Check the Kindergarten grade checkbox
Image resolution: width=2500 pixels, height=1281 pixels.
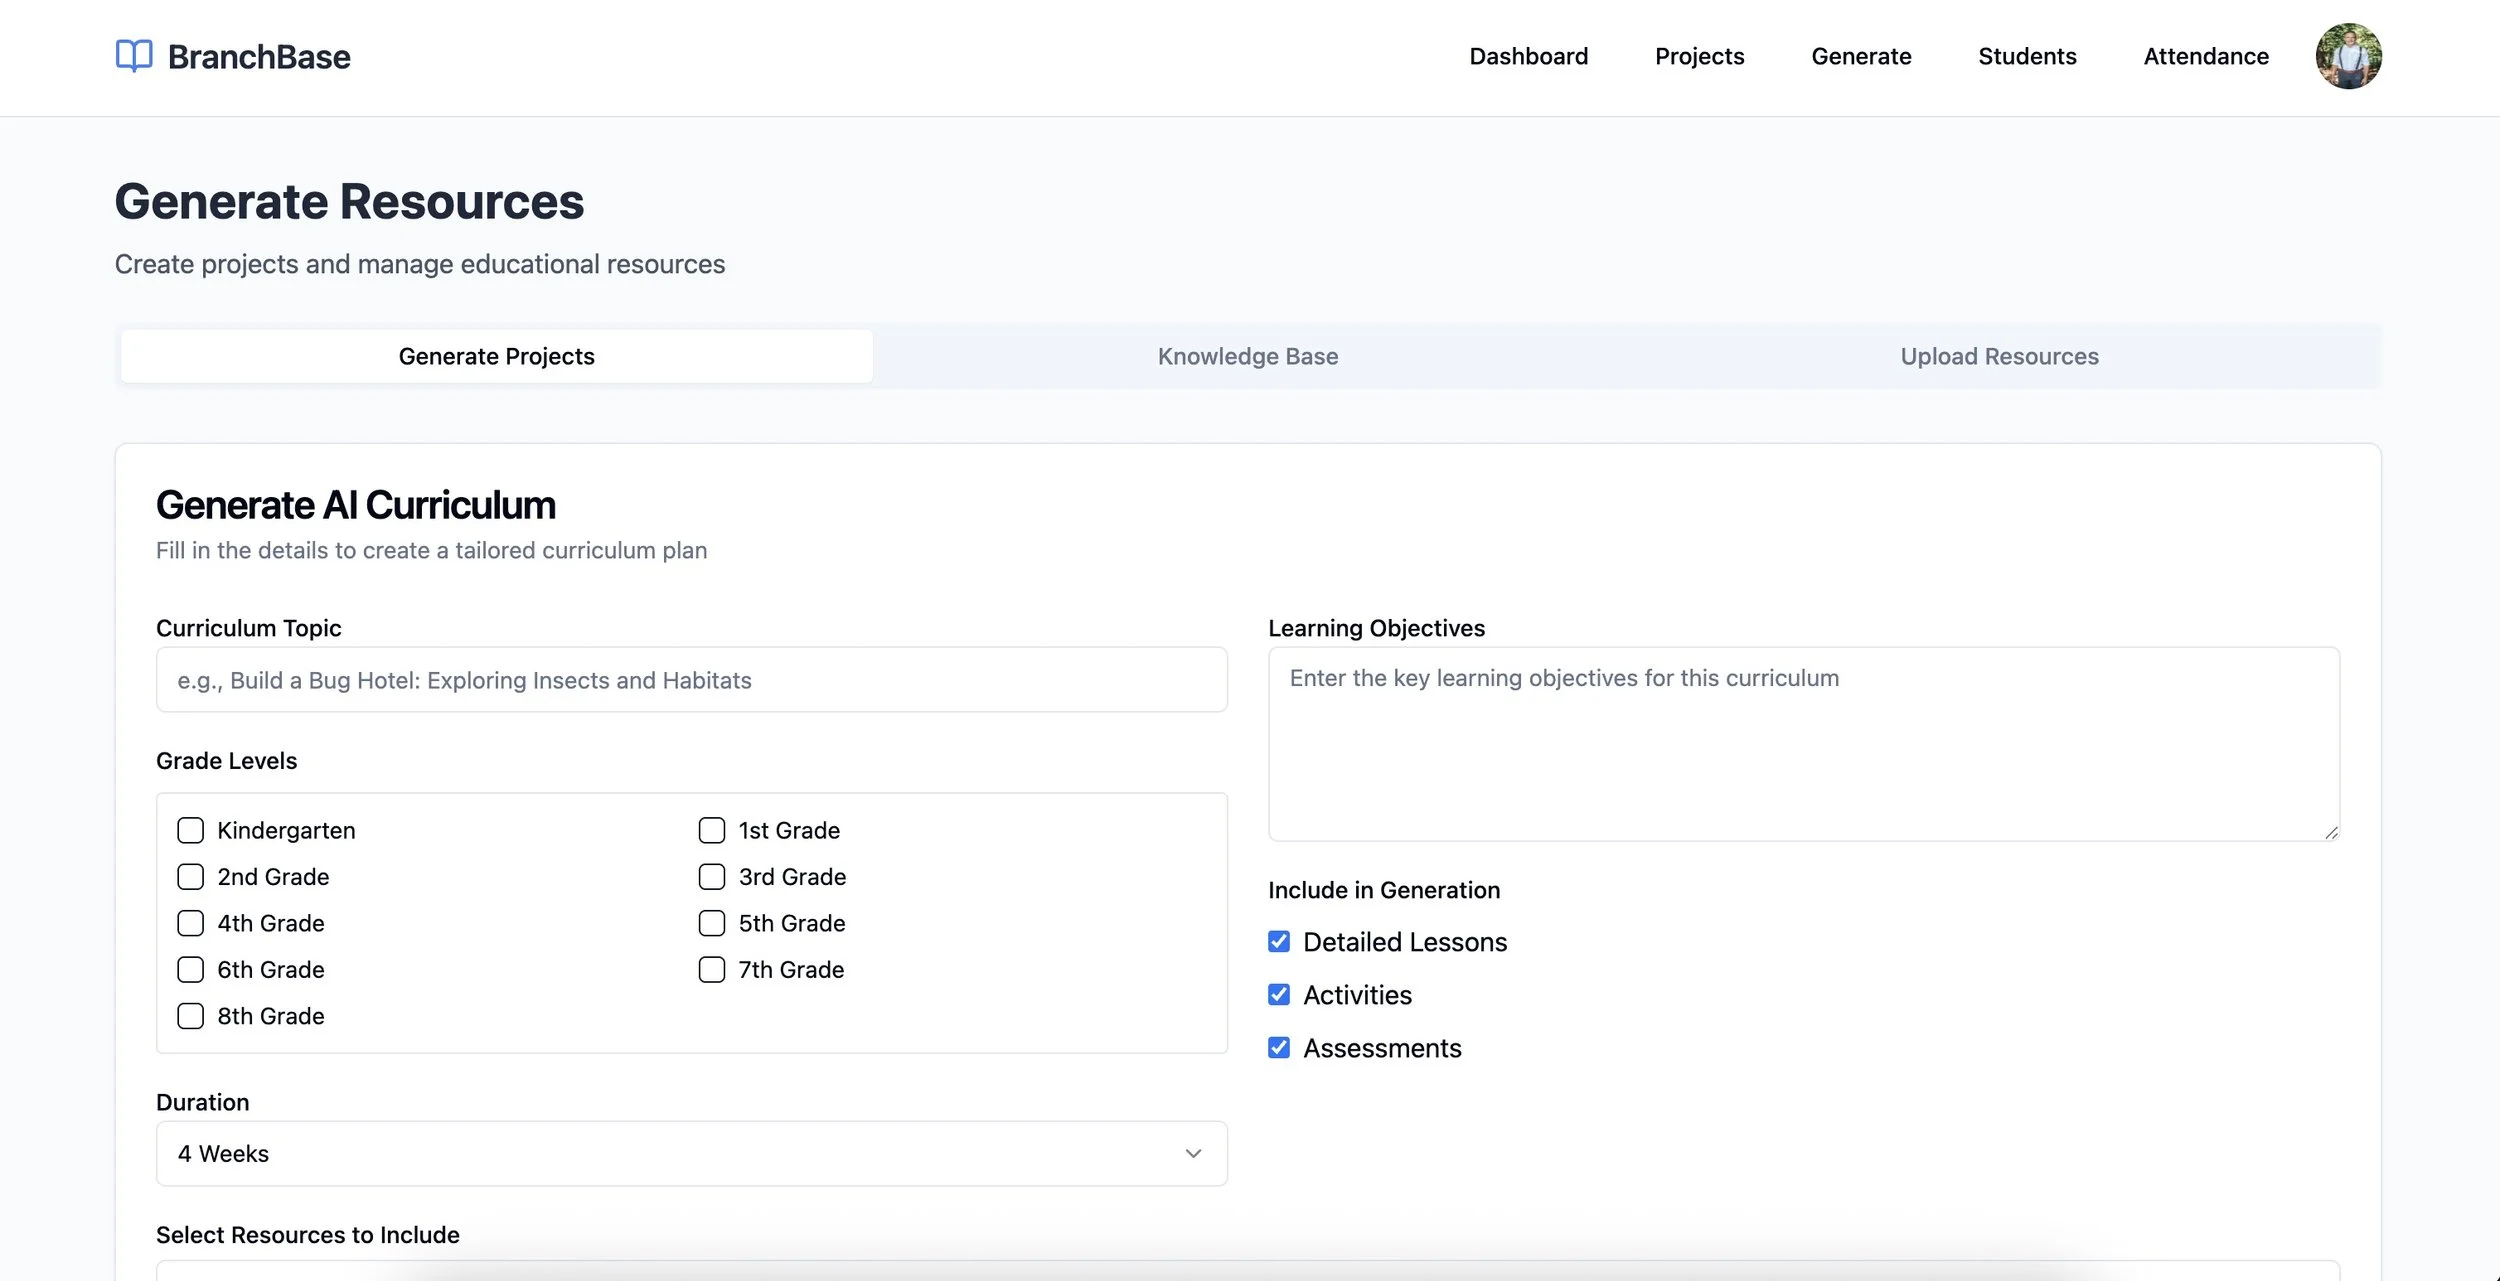click(x=190, y=830)
